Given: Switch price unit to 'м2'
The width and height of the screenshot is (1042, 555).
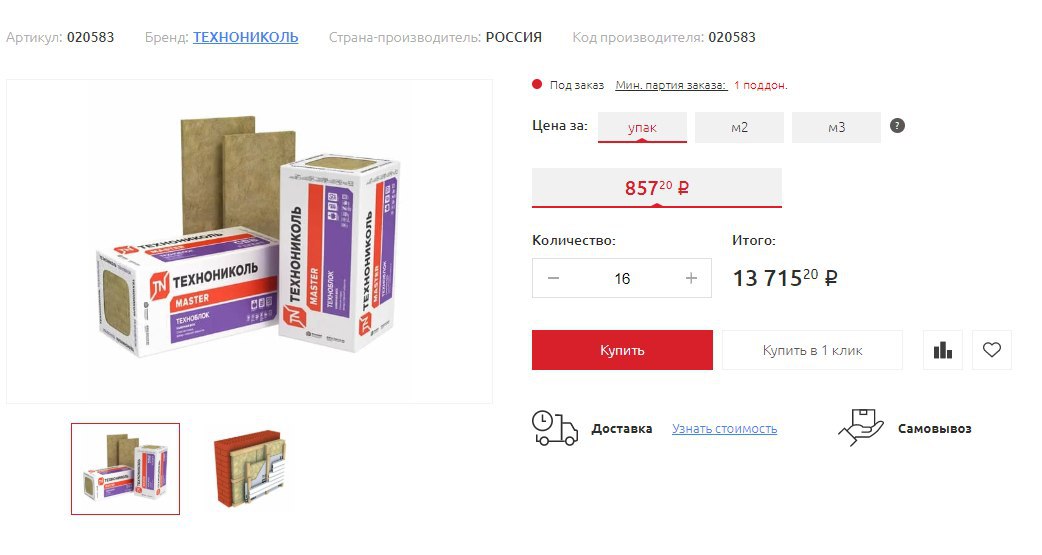Looking at the screenshot, I should [739, 128].
